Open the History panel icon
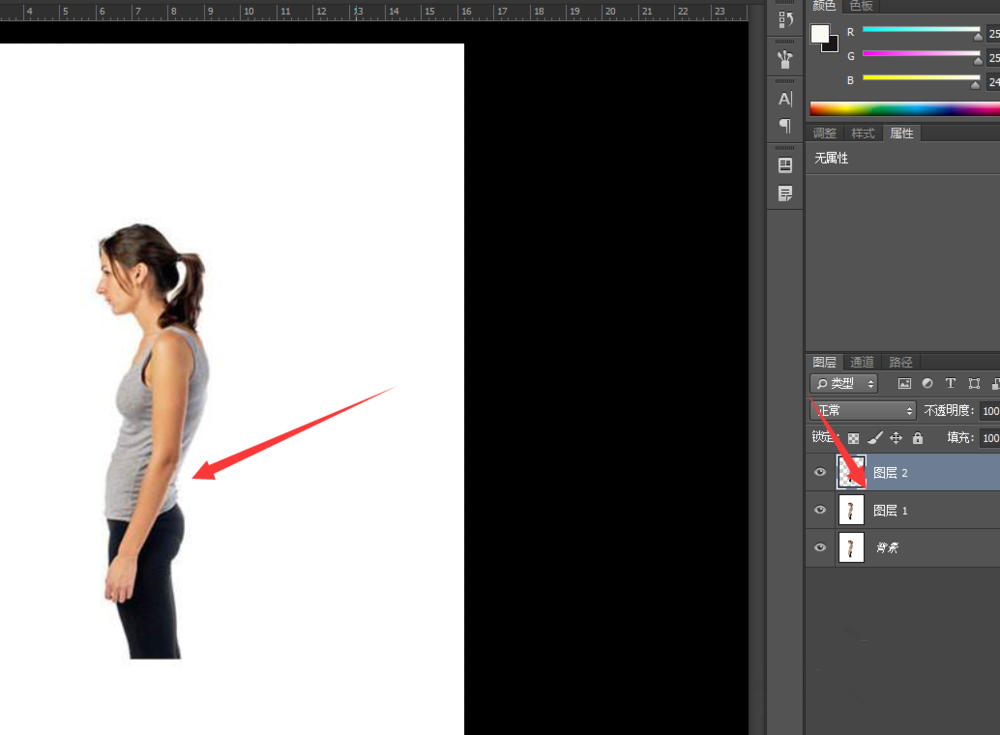Screen dimensions: 1000x735 tap(785, 19)
